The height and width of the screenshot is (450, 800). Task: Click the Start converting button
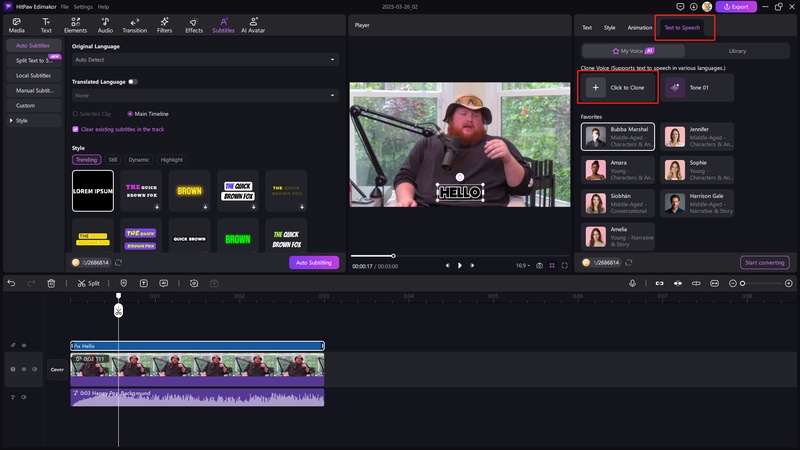click(764, 262)
